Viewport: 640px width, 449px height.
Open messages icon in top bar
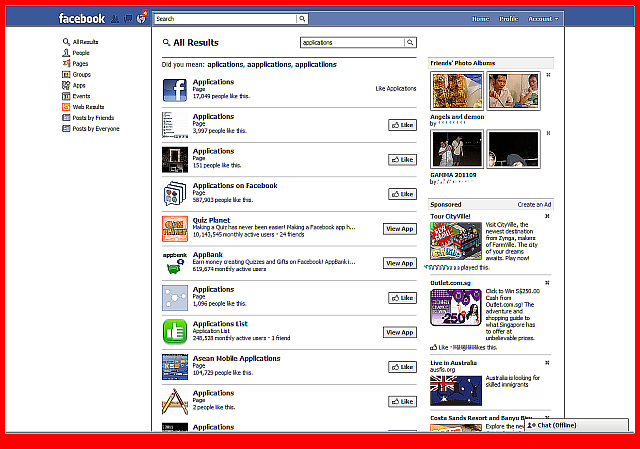pyautogui.click(x=128, y=19)
